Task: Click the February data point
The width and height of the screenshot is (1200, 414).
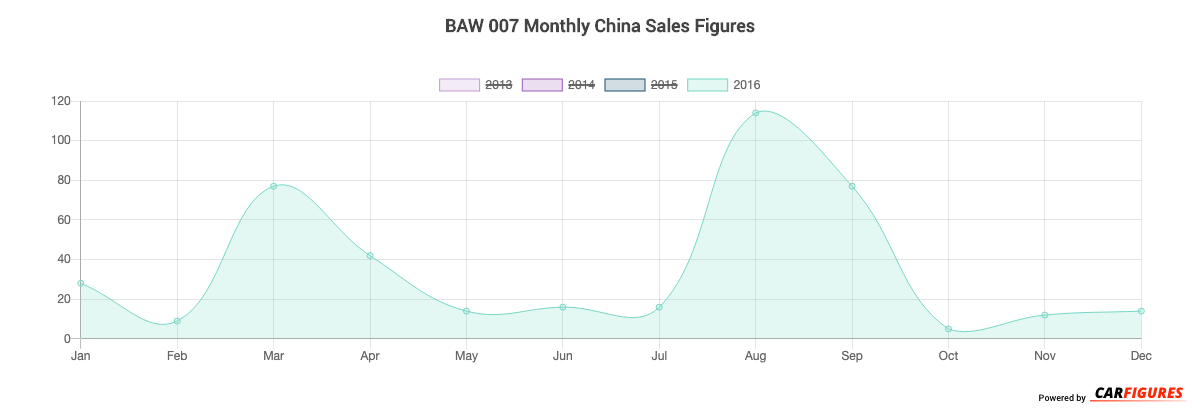Action: click(x=177, y=321)
